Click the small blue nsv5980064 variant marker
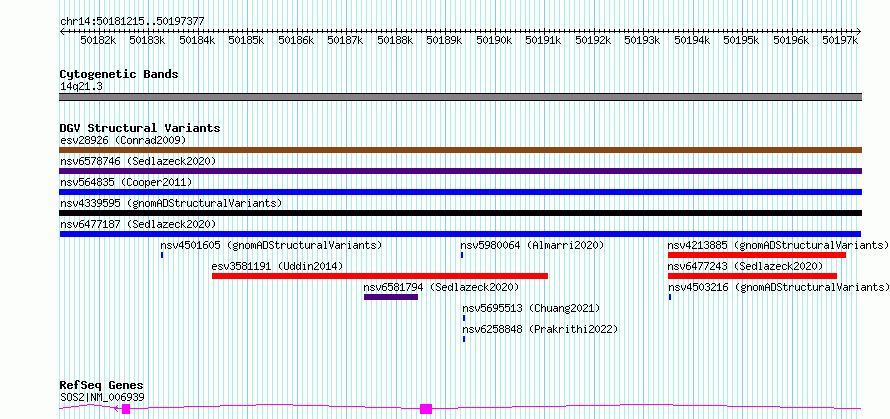This screenshot has height=419, width=890. (462, 255)
